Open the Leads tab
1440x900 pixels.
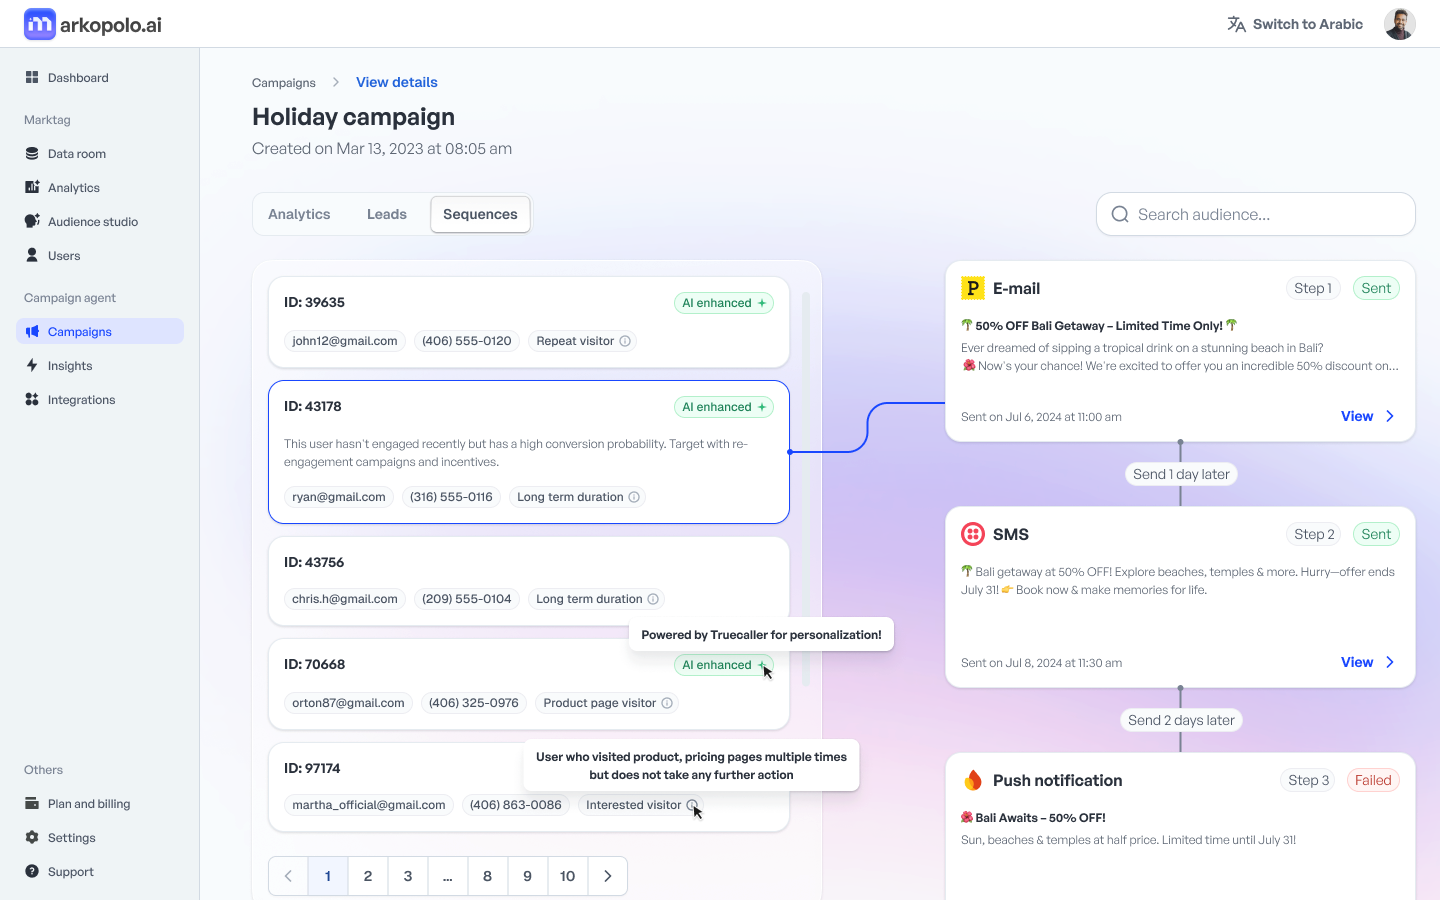(387, 214)
